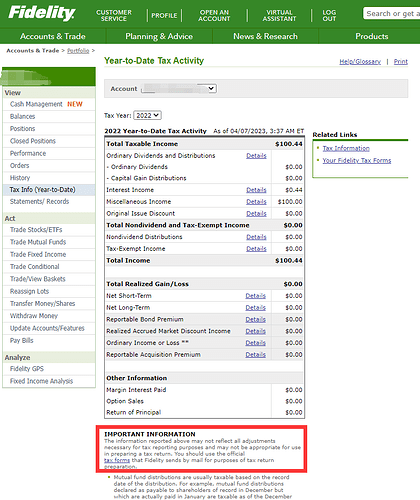Select Cash Management in sidebar
420x500 pixels.
pyautogui.click(x=36, y=104)
